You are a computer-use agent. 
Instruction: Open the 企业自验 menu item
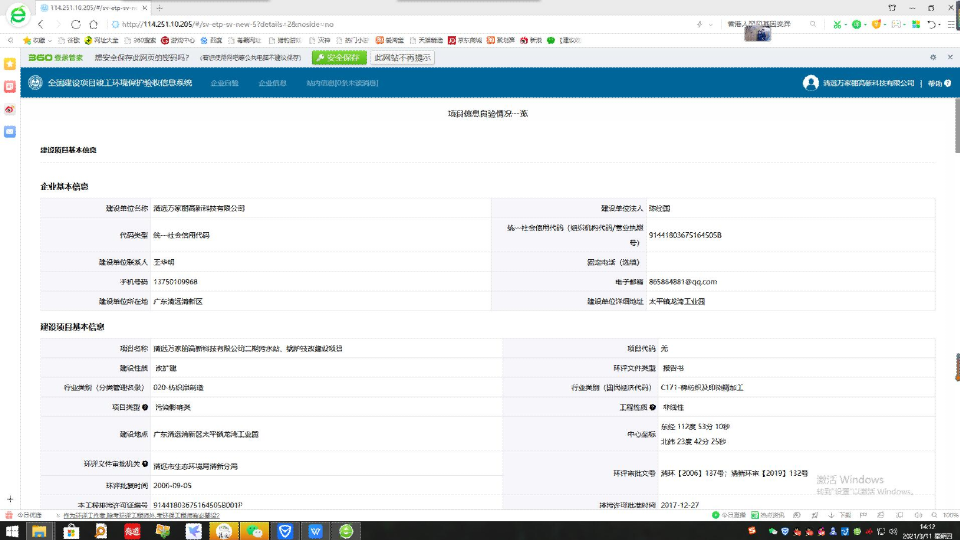coord(225,83)
